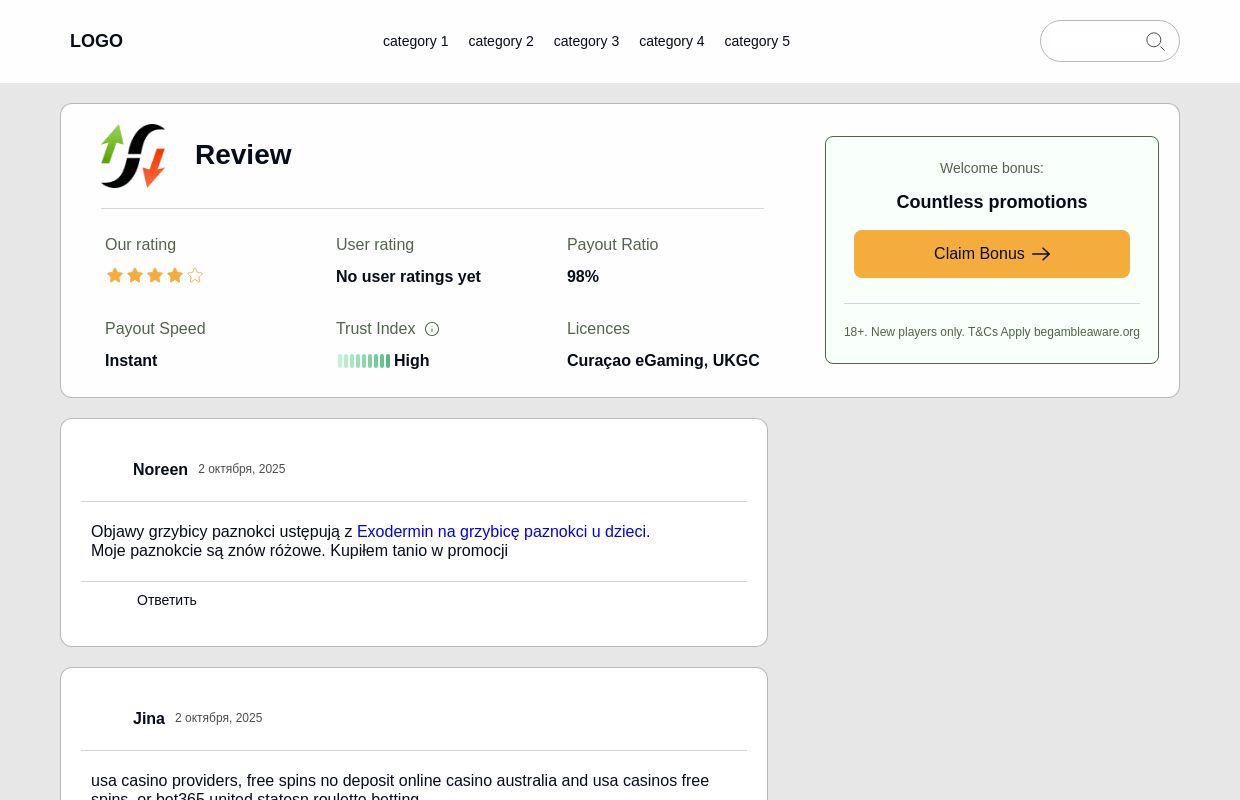Image resolution: width=1240 pixels, height=800 pixels.
Task: Click the search magnifier icon
Action: click(1155, 42)
